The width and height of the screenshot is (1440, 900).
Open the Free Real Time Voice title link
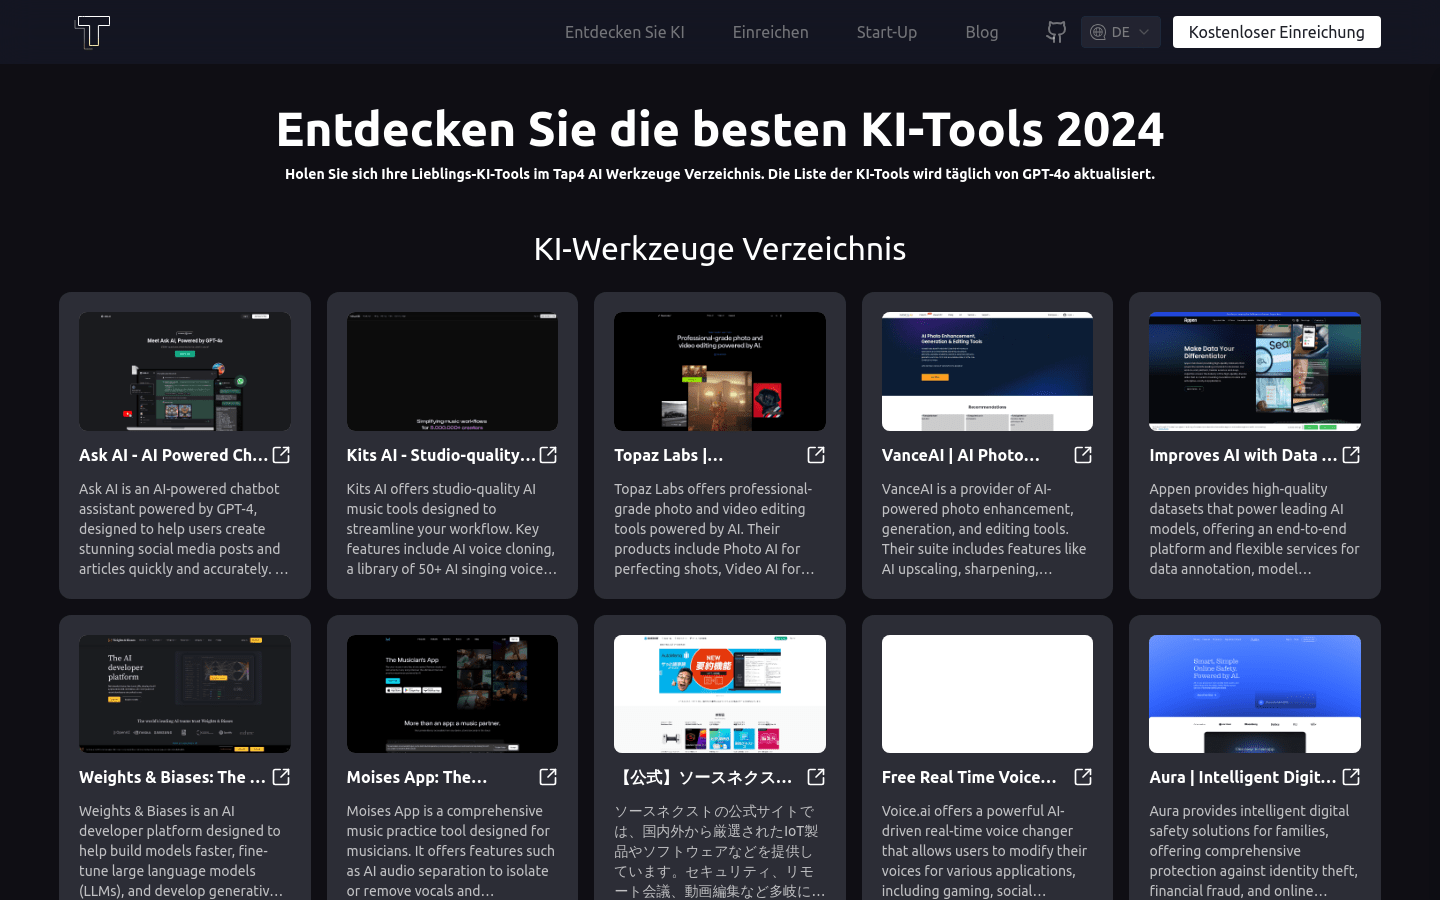click(969, 777)
